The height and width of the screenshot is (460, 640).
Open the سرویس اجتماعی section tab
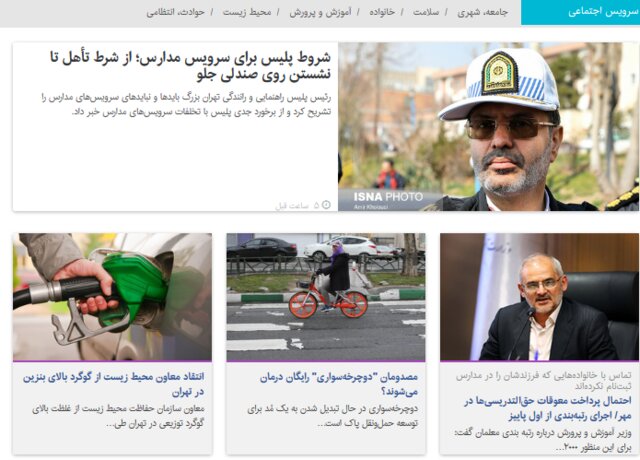[x=580, y=12]
